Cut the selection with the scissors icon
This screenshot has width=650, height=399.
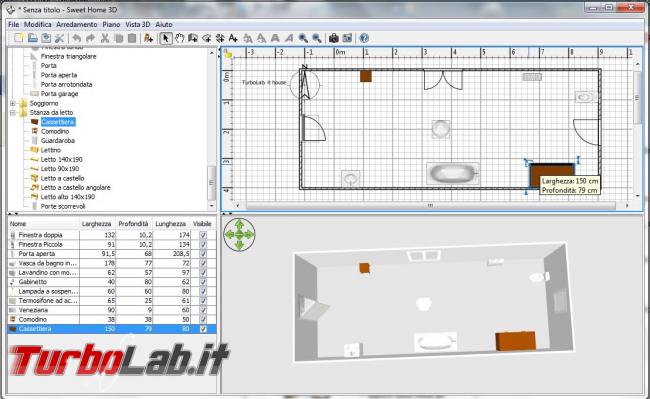(x=105, y=38)
